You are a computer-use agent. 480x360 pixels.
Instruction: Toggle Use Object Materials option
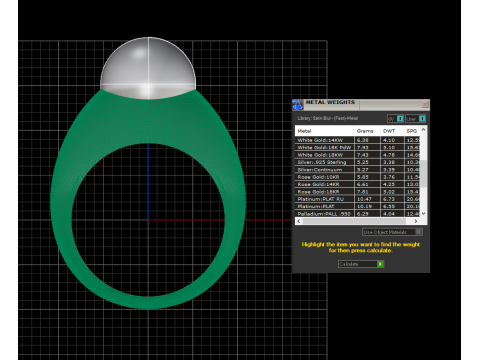point(392,232)
